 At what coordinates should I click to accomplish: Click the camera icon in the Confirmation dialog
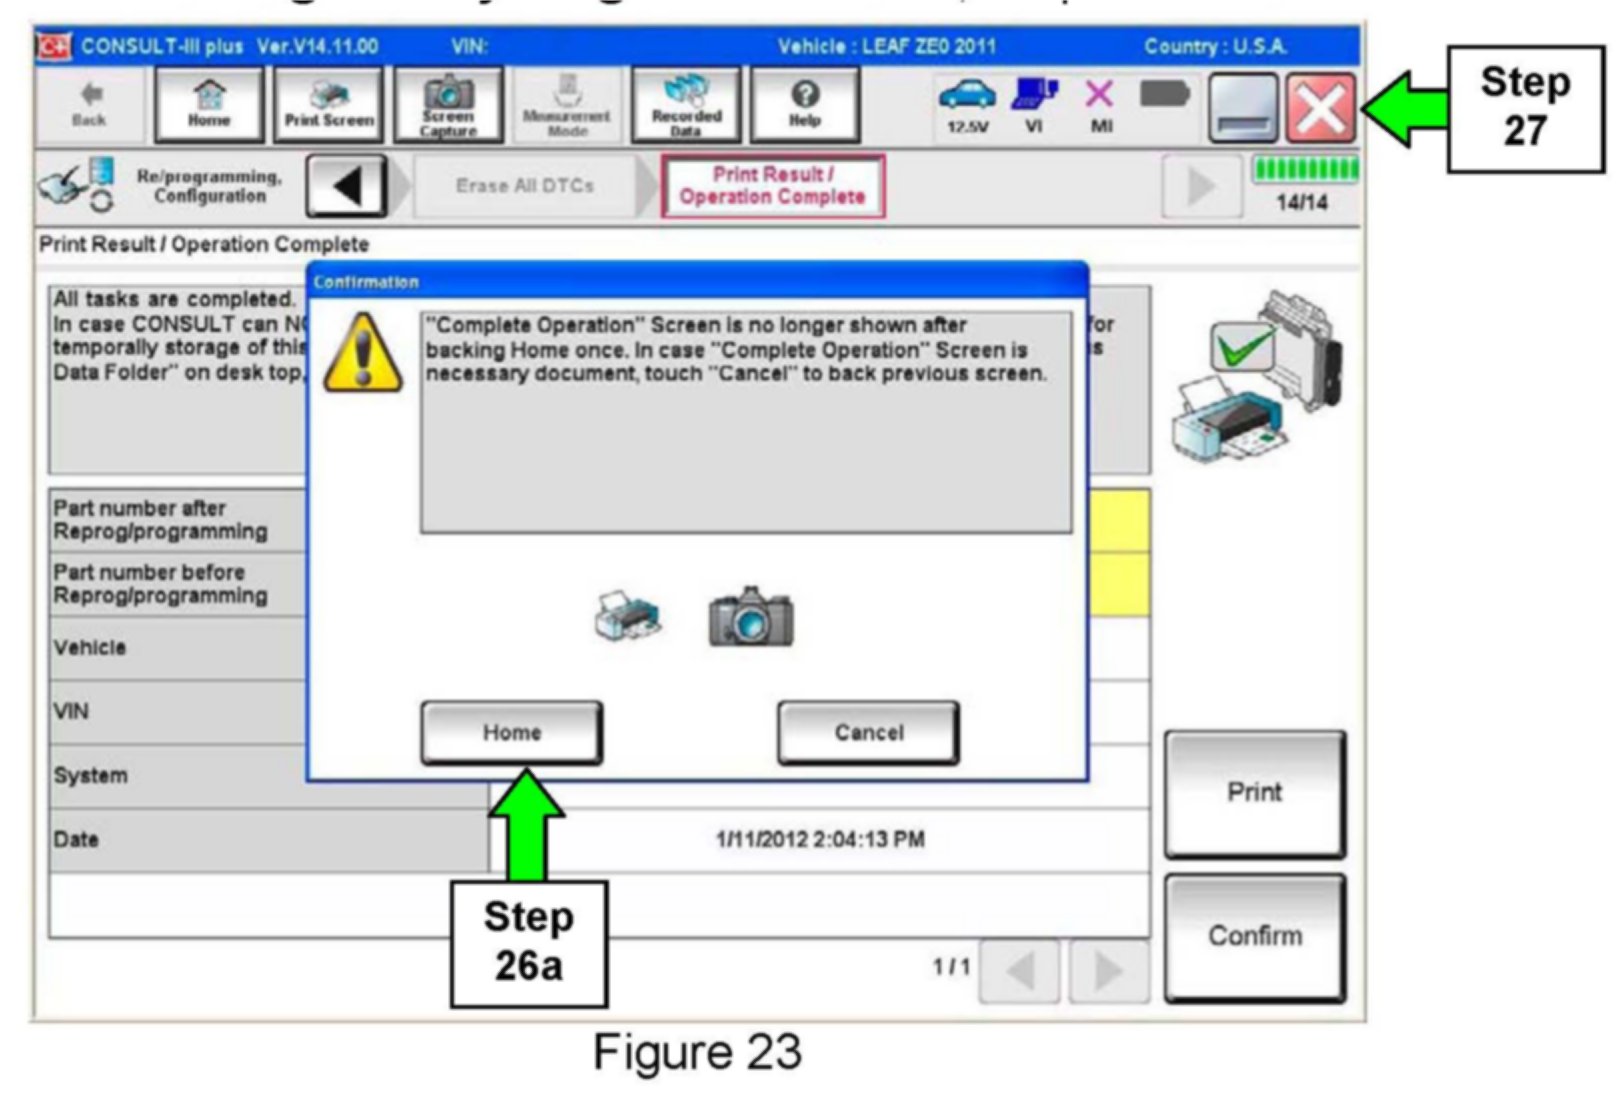[751, 617]
